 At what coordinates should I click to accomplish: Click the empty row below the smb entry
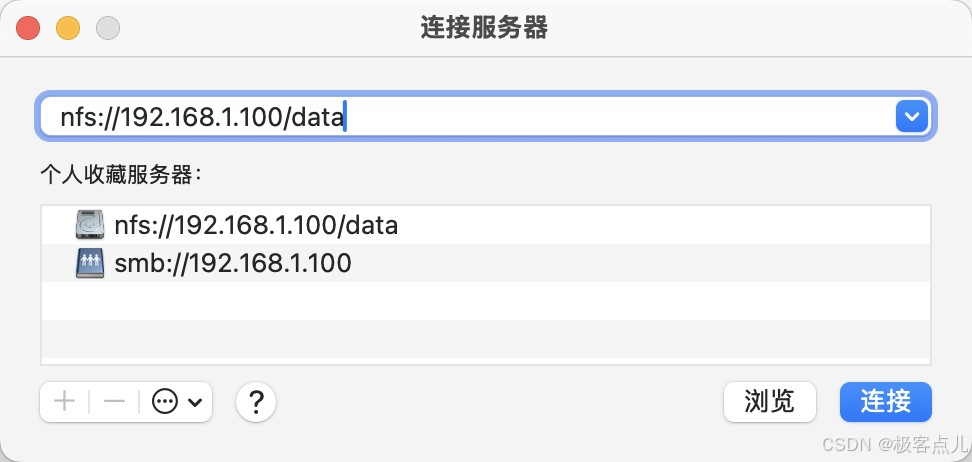485,301
